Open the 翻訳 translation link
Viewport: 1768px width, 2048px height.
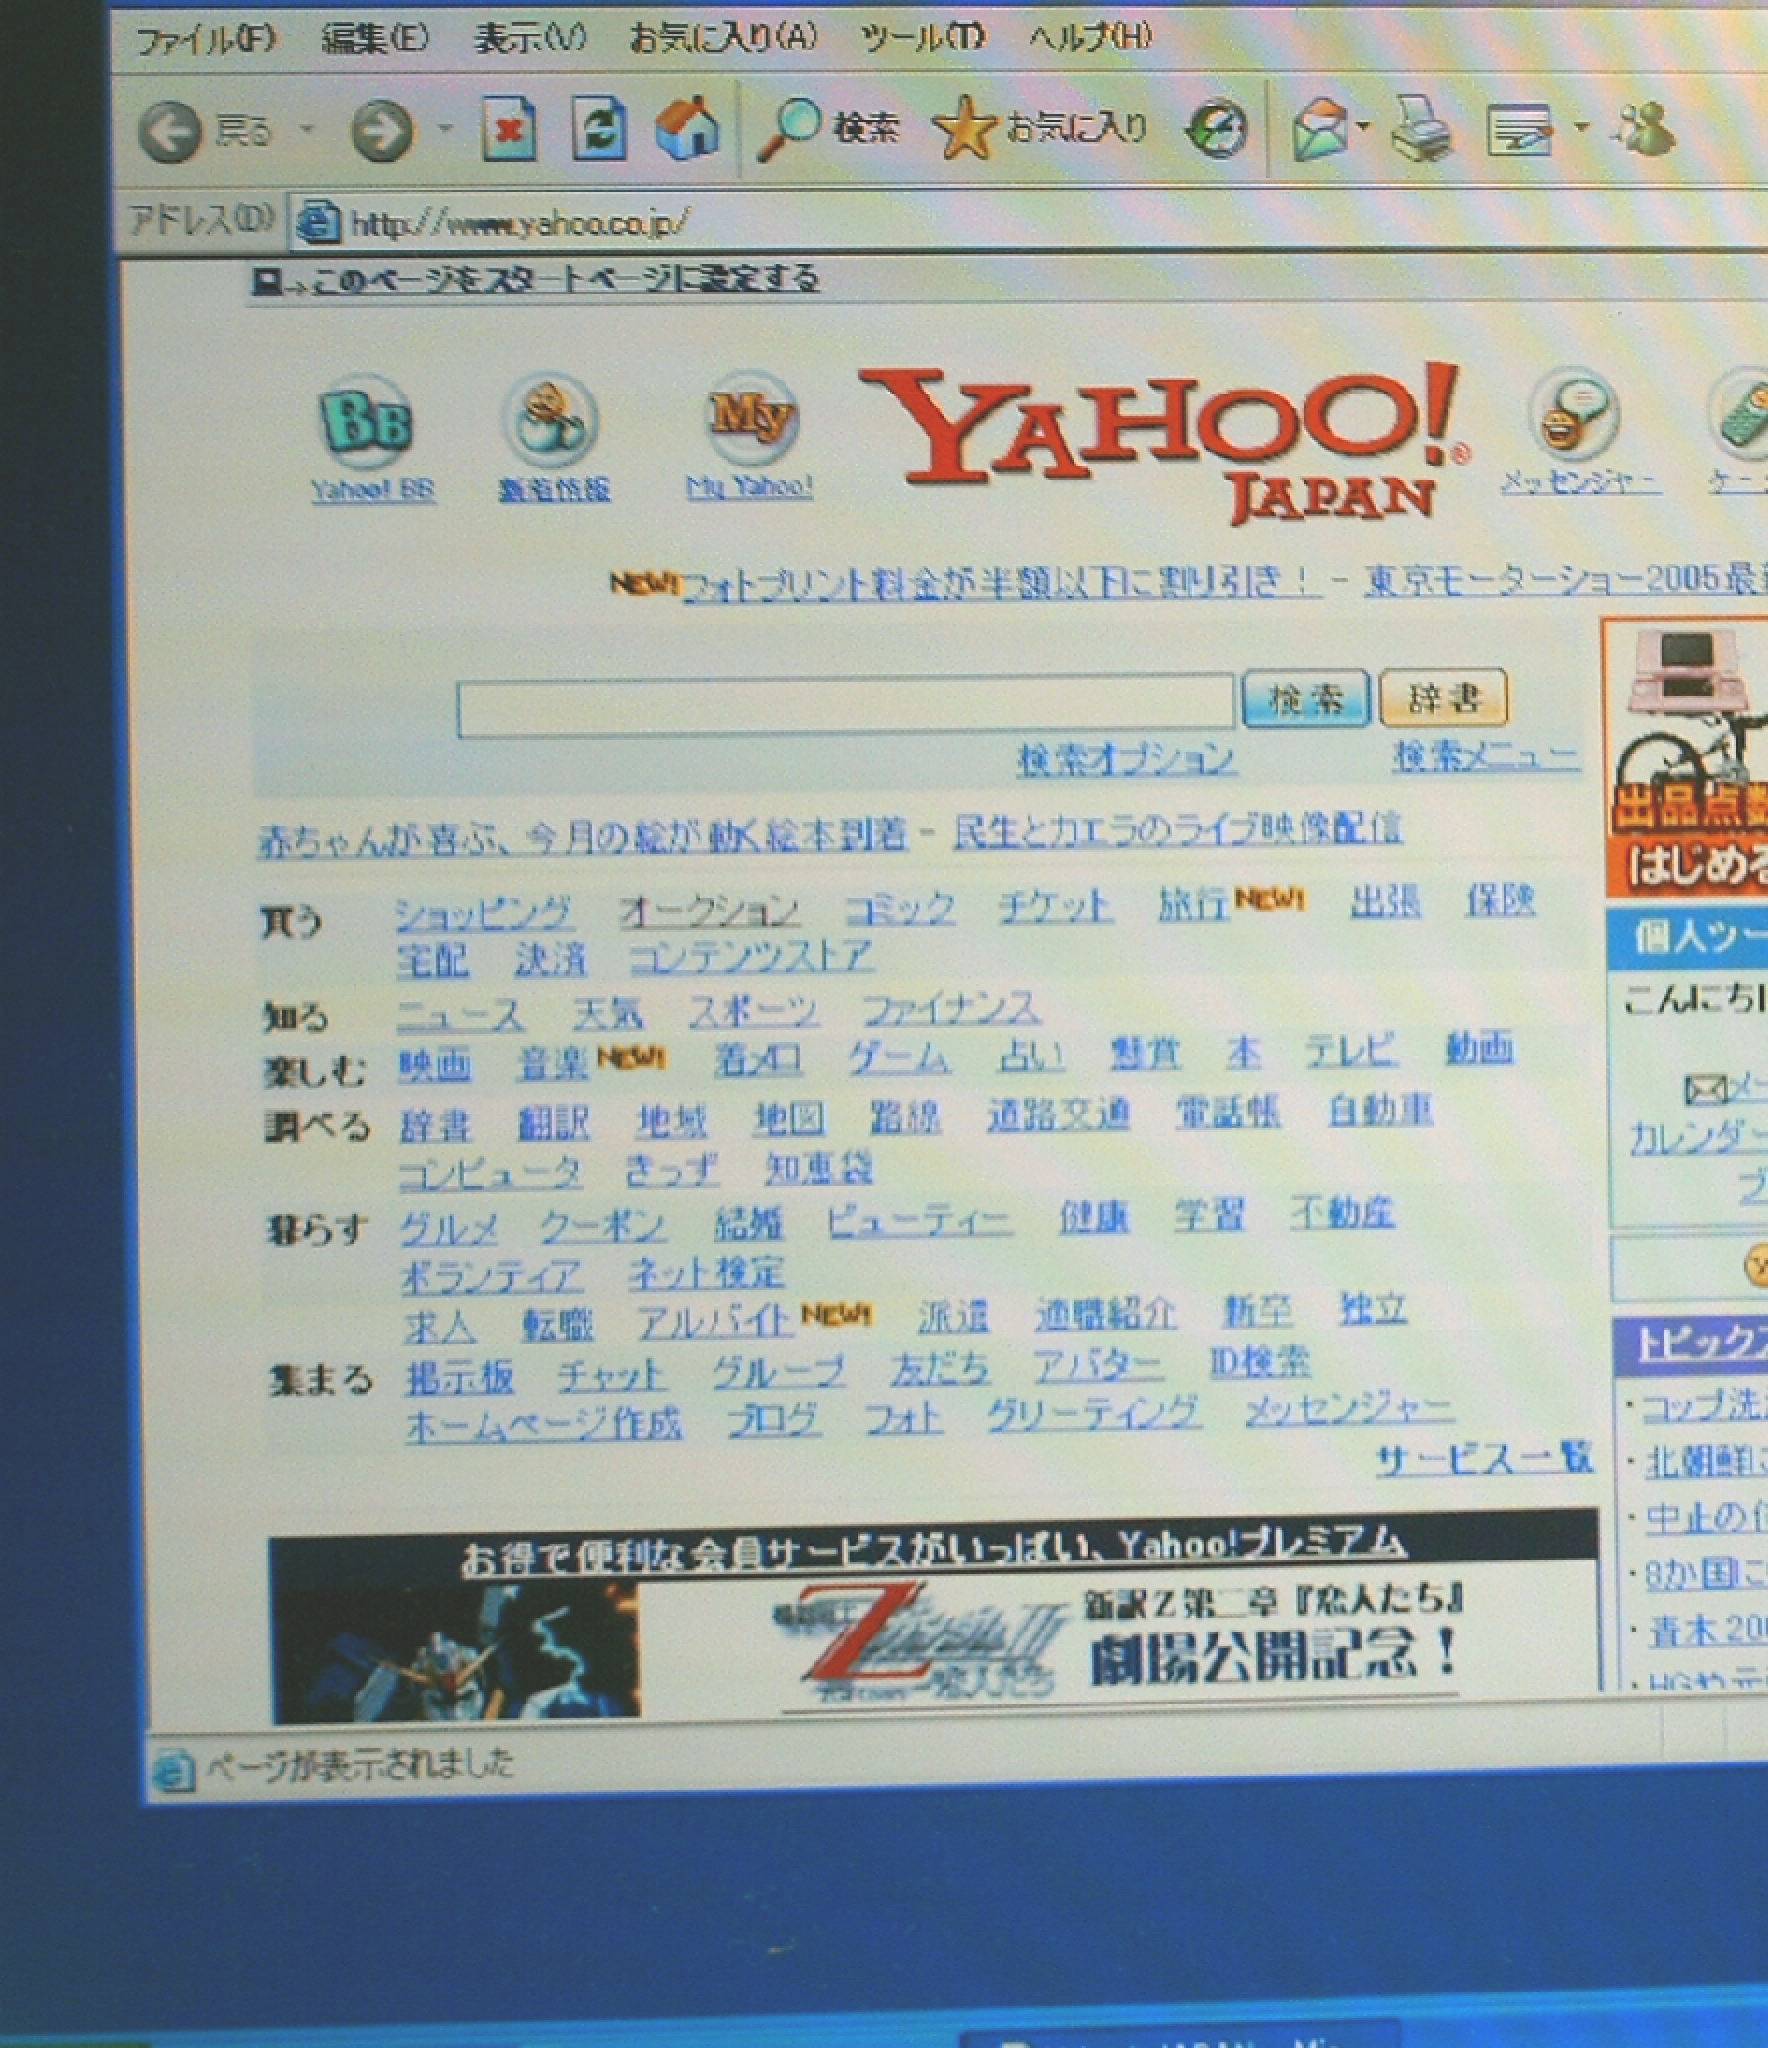[553, 1123]
